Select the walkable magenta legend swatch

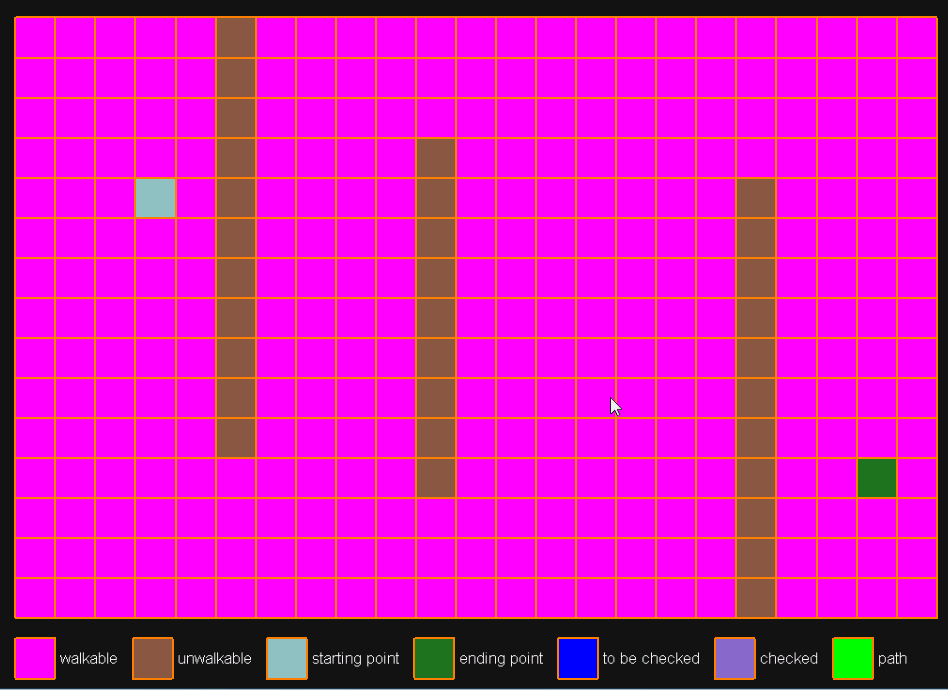(x=35, y=658)
